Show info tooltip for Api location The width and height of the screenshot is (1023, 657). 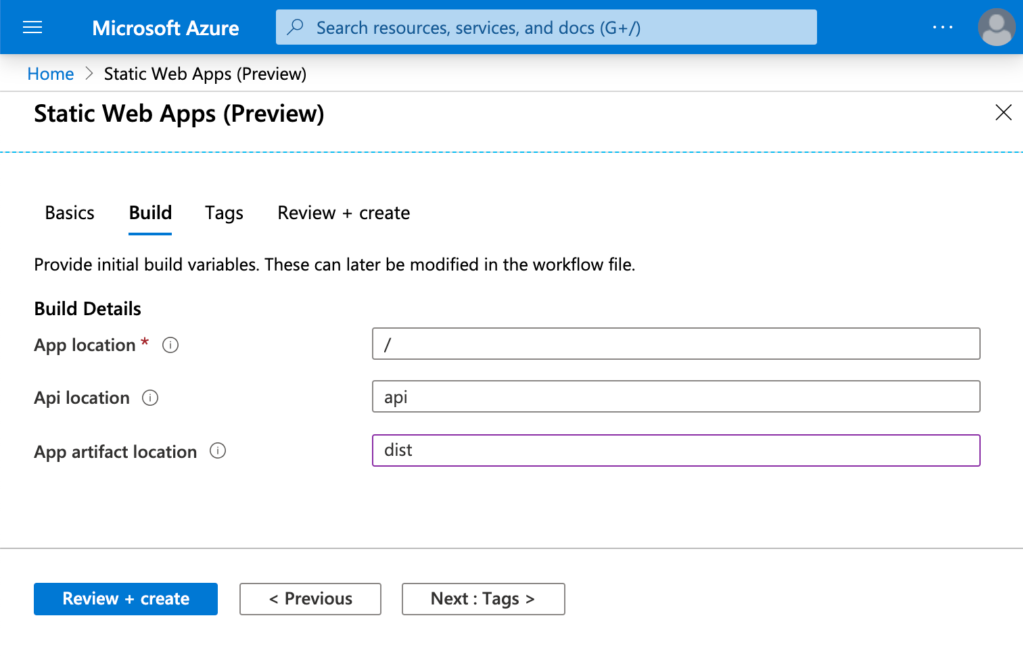[150, 397]
